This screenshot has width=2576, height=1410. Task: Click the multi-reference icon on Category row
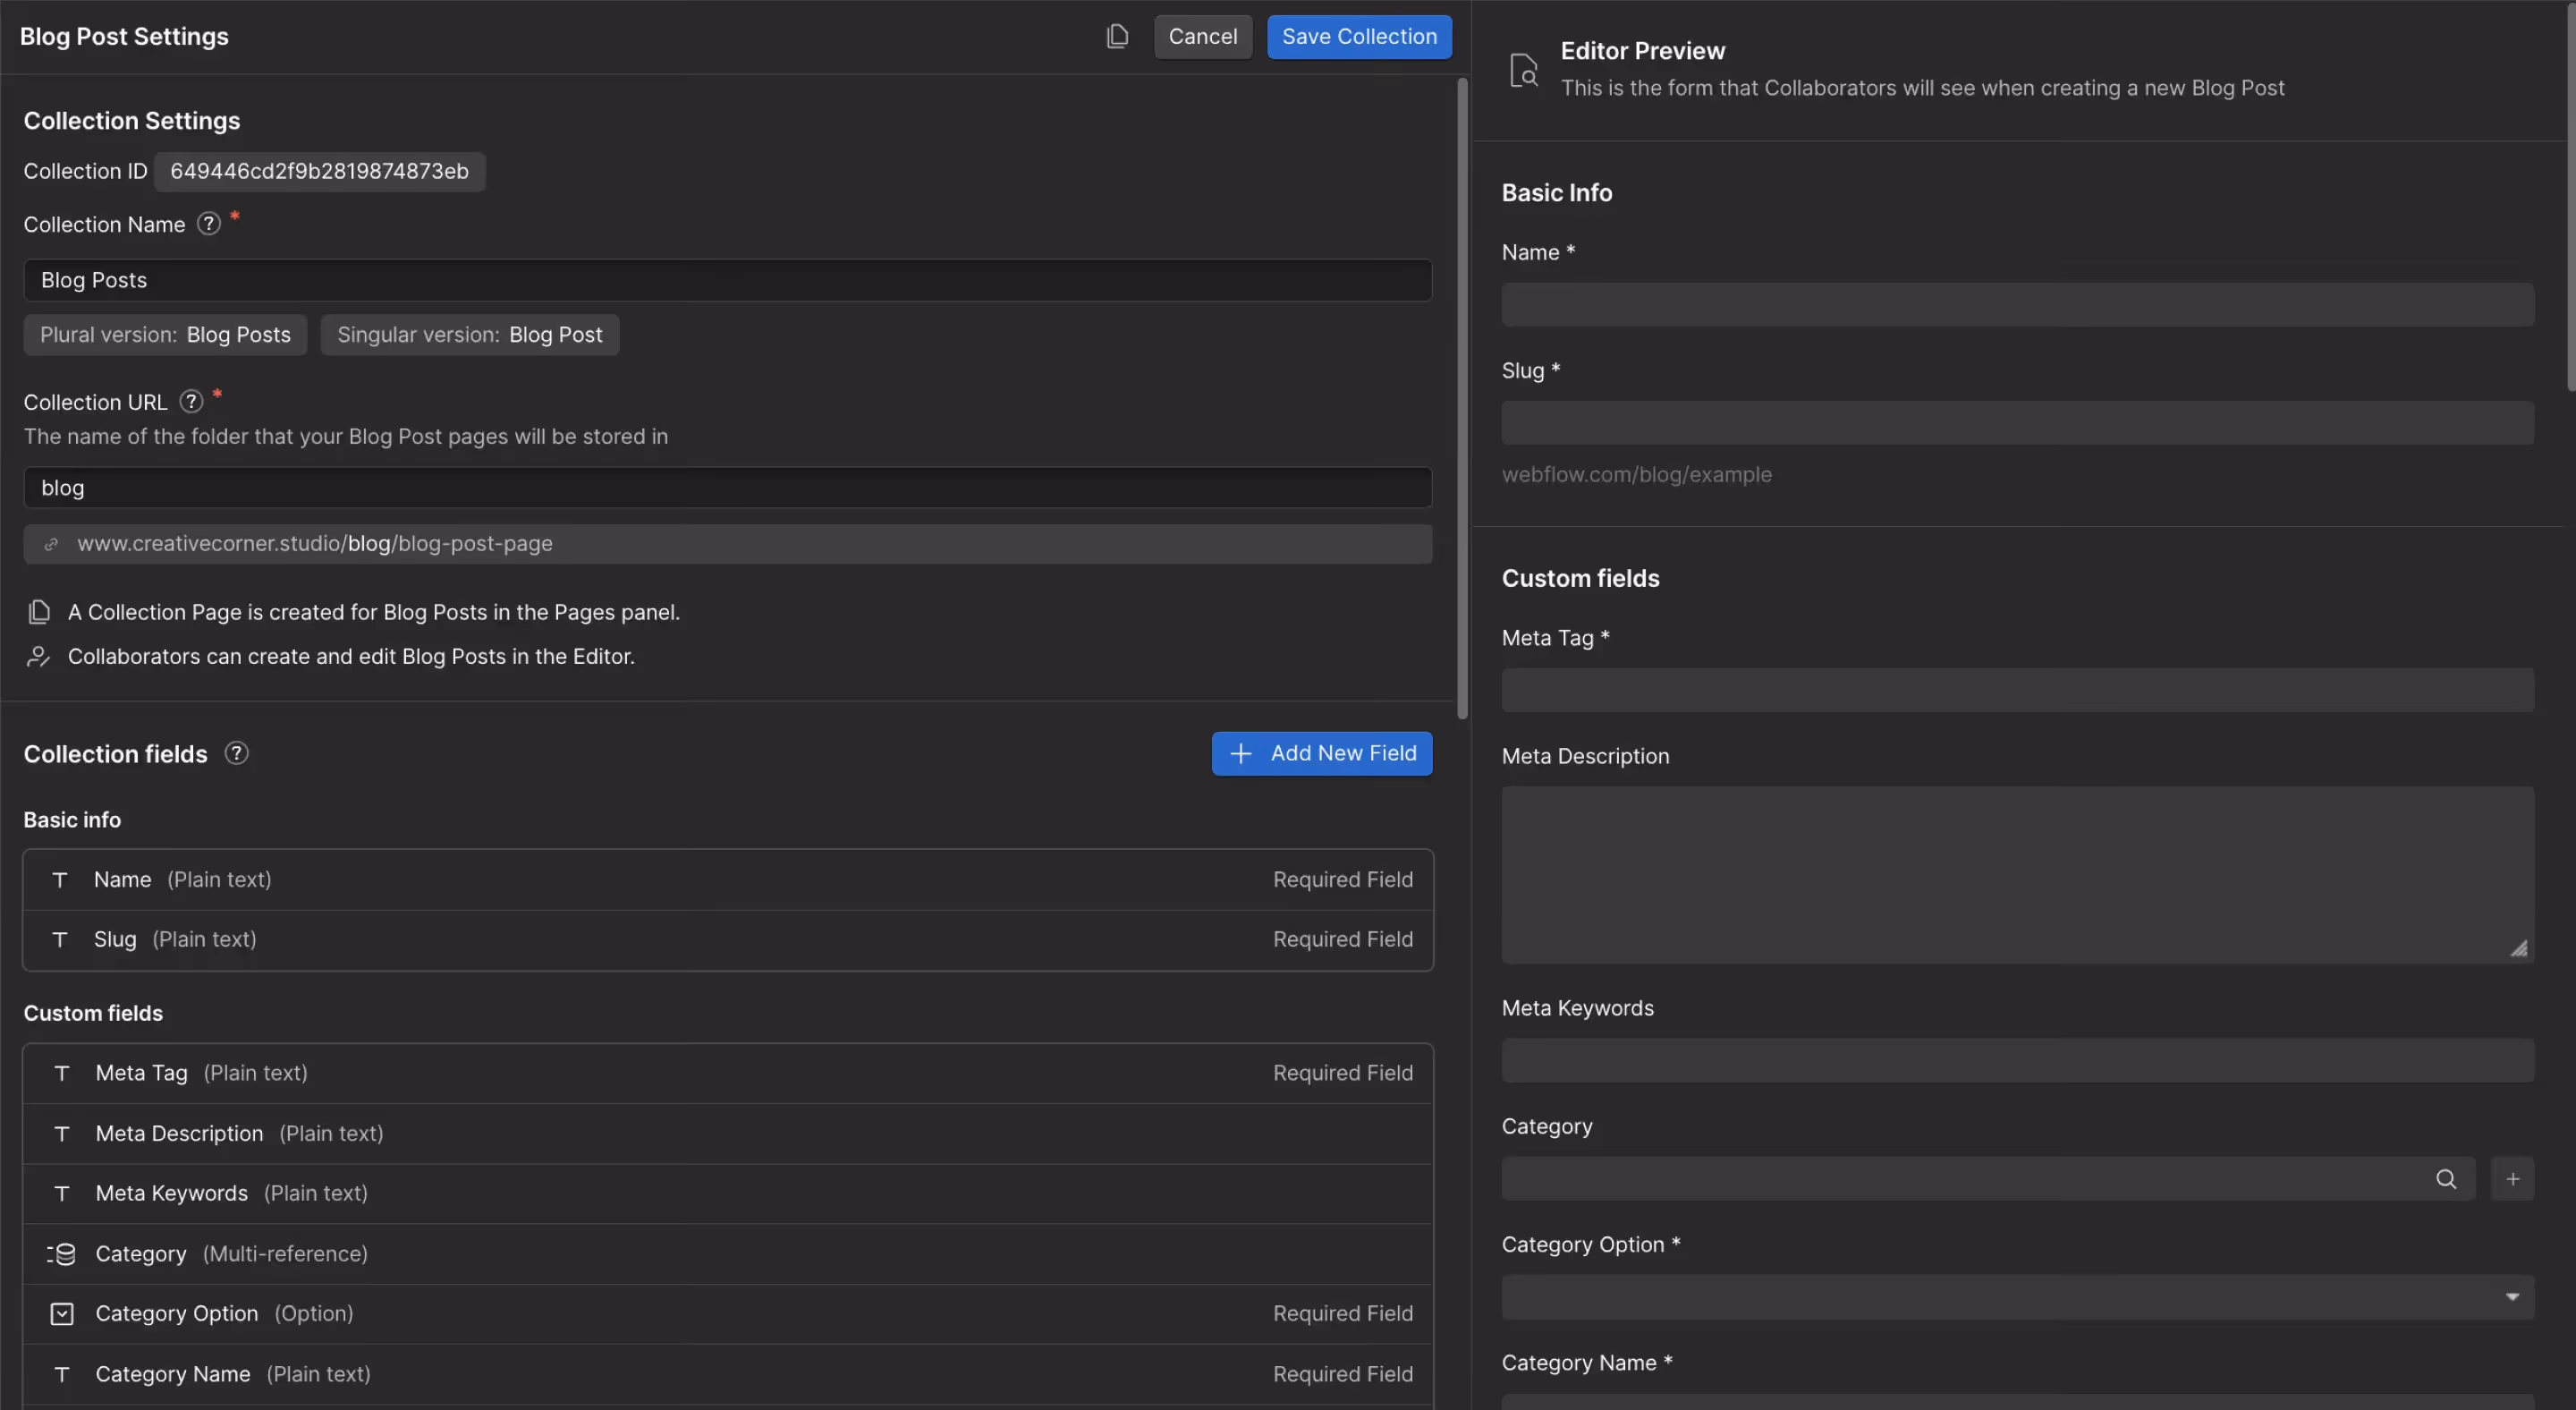point(61,1253)
